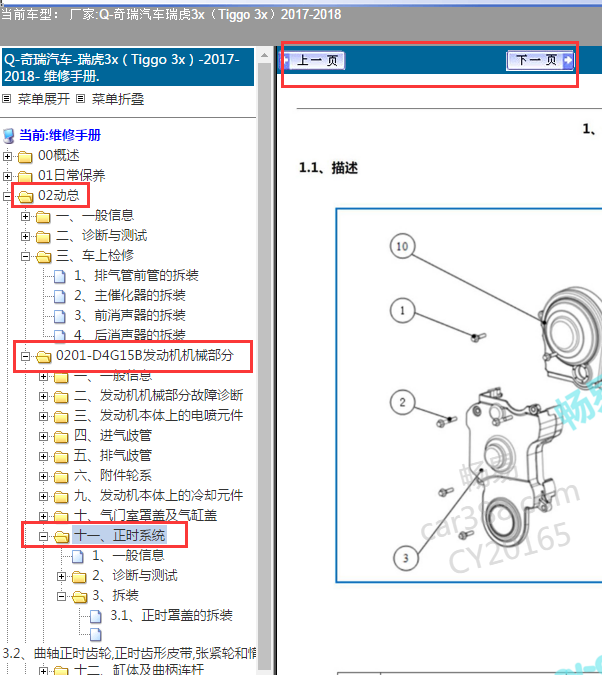The width and height of the screenshot is (602, 675).
Task: Click document icon of 1、一般信息 under 正时系统
Action: click(78, 556)
